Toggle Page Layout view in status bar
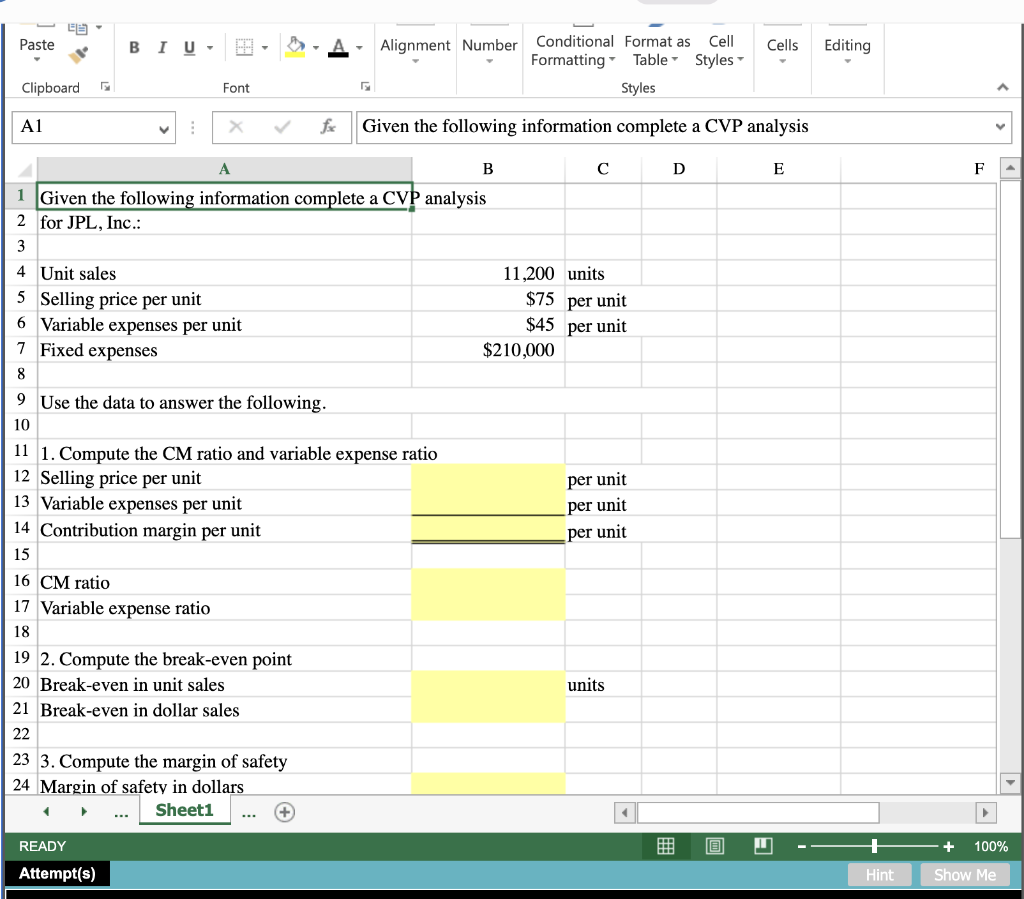 tap(715, 846)
